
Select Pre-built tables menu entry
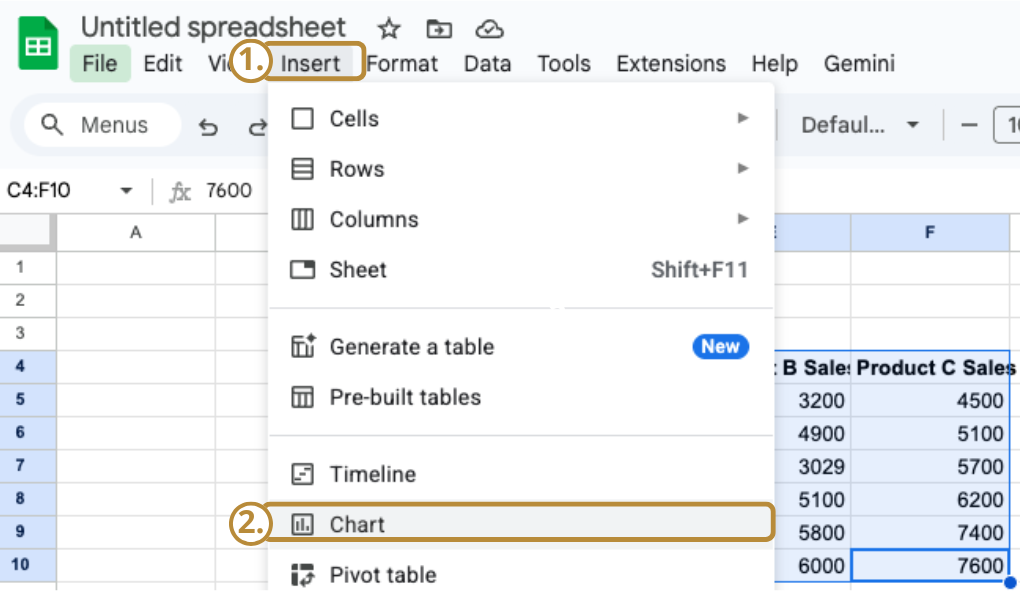[x=404, y=397]
